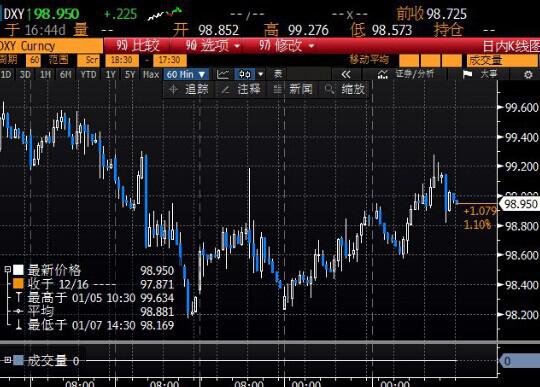Switch to table view (表)
The height and width of the screenshot is (387, 540).
point(278,74)
